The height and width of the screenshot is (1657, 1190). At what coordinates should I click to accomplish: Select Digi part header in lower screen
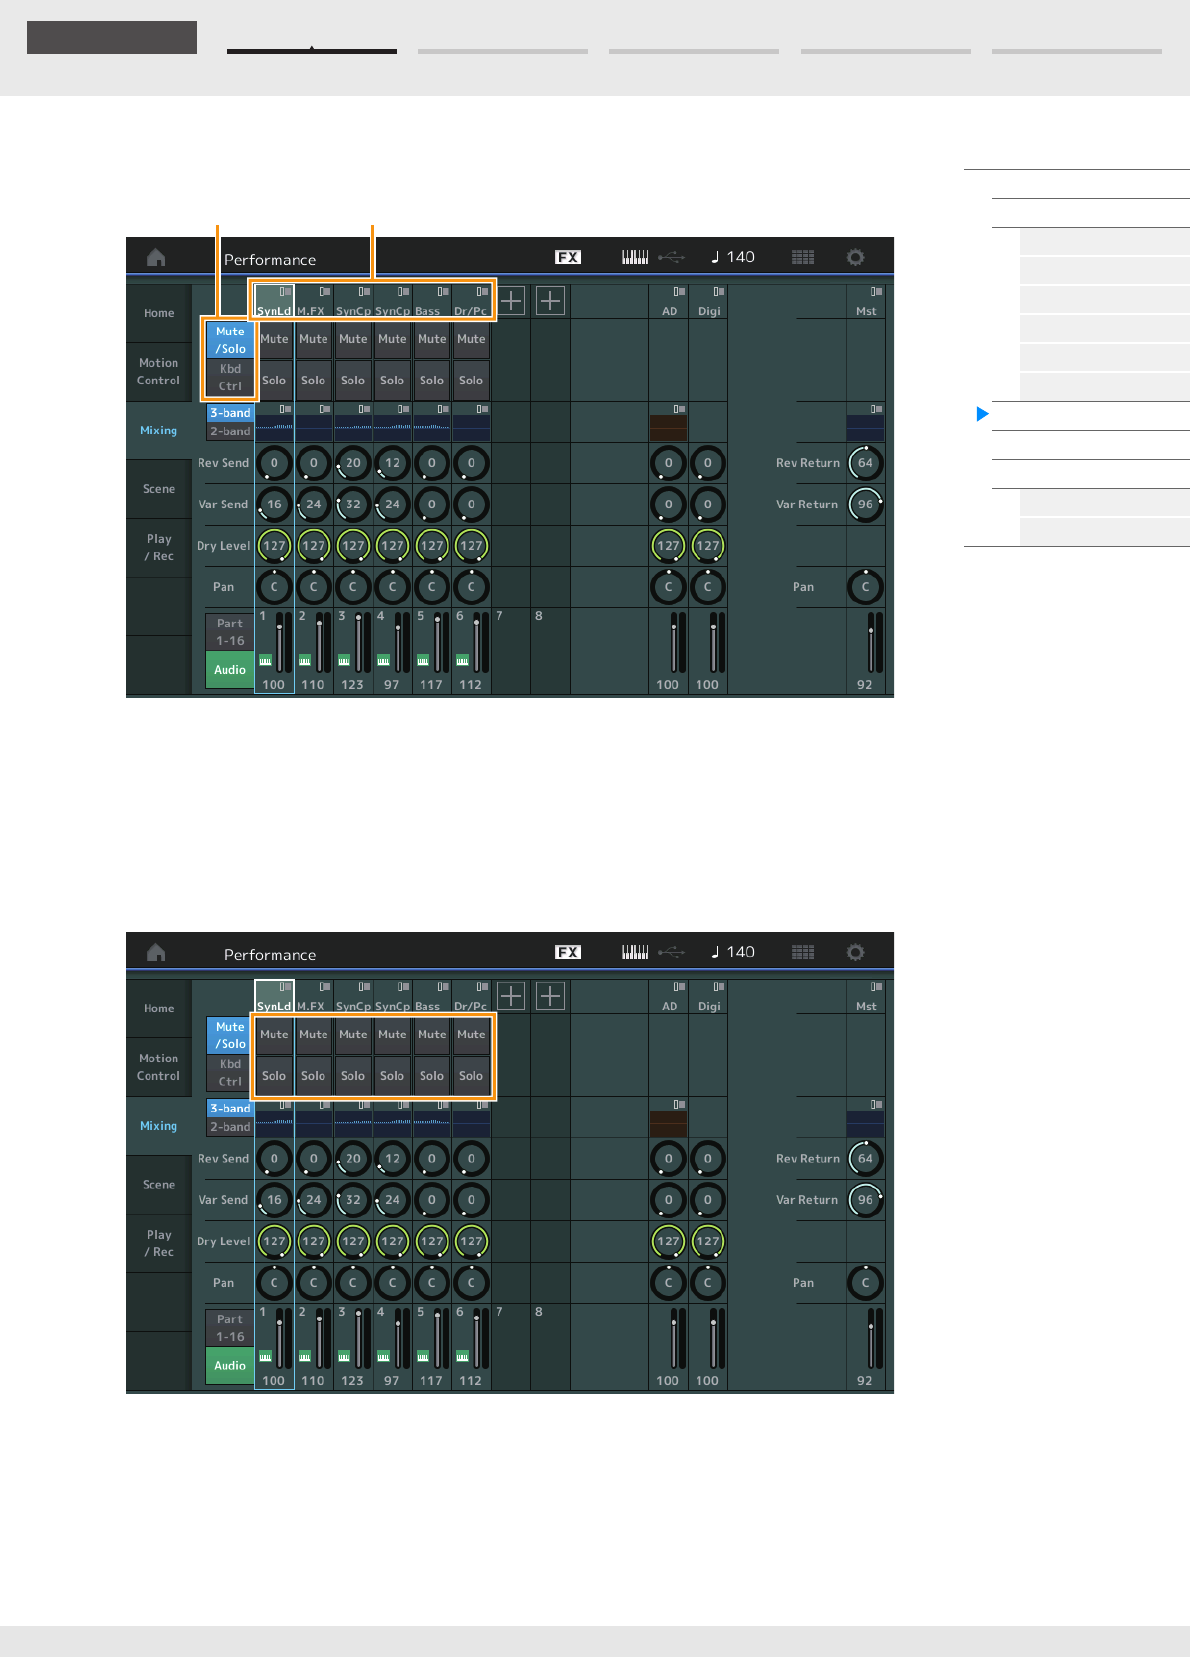tap(709, 997)
